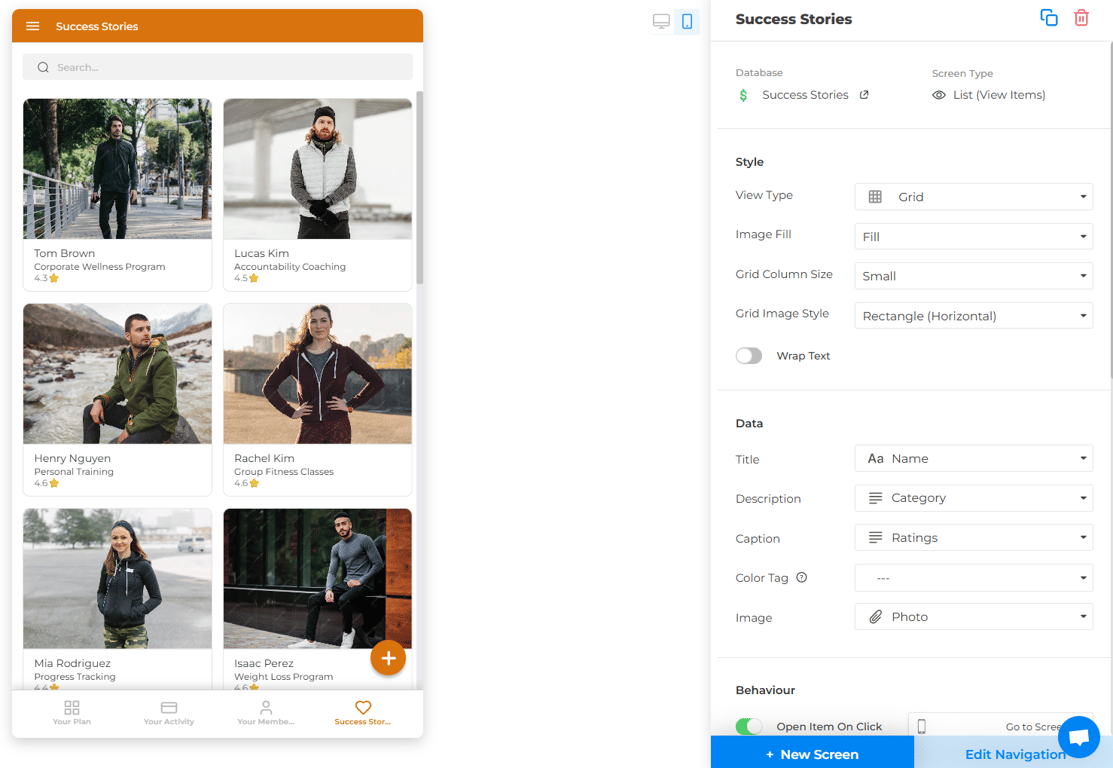Open the View Type dropdown
The image size is (1113, 768).
tap(973, 197)
